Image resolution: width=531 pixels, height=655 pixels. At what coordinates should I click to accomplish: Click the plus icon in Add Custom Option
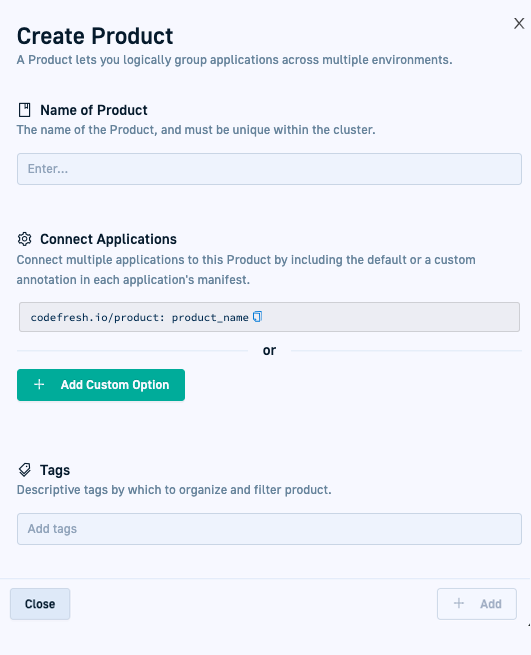[39, 384]
